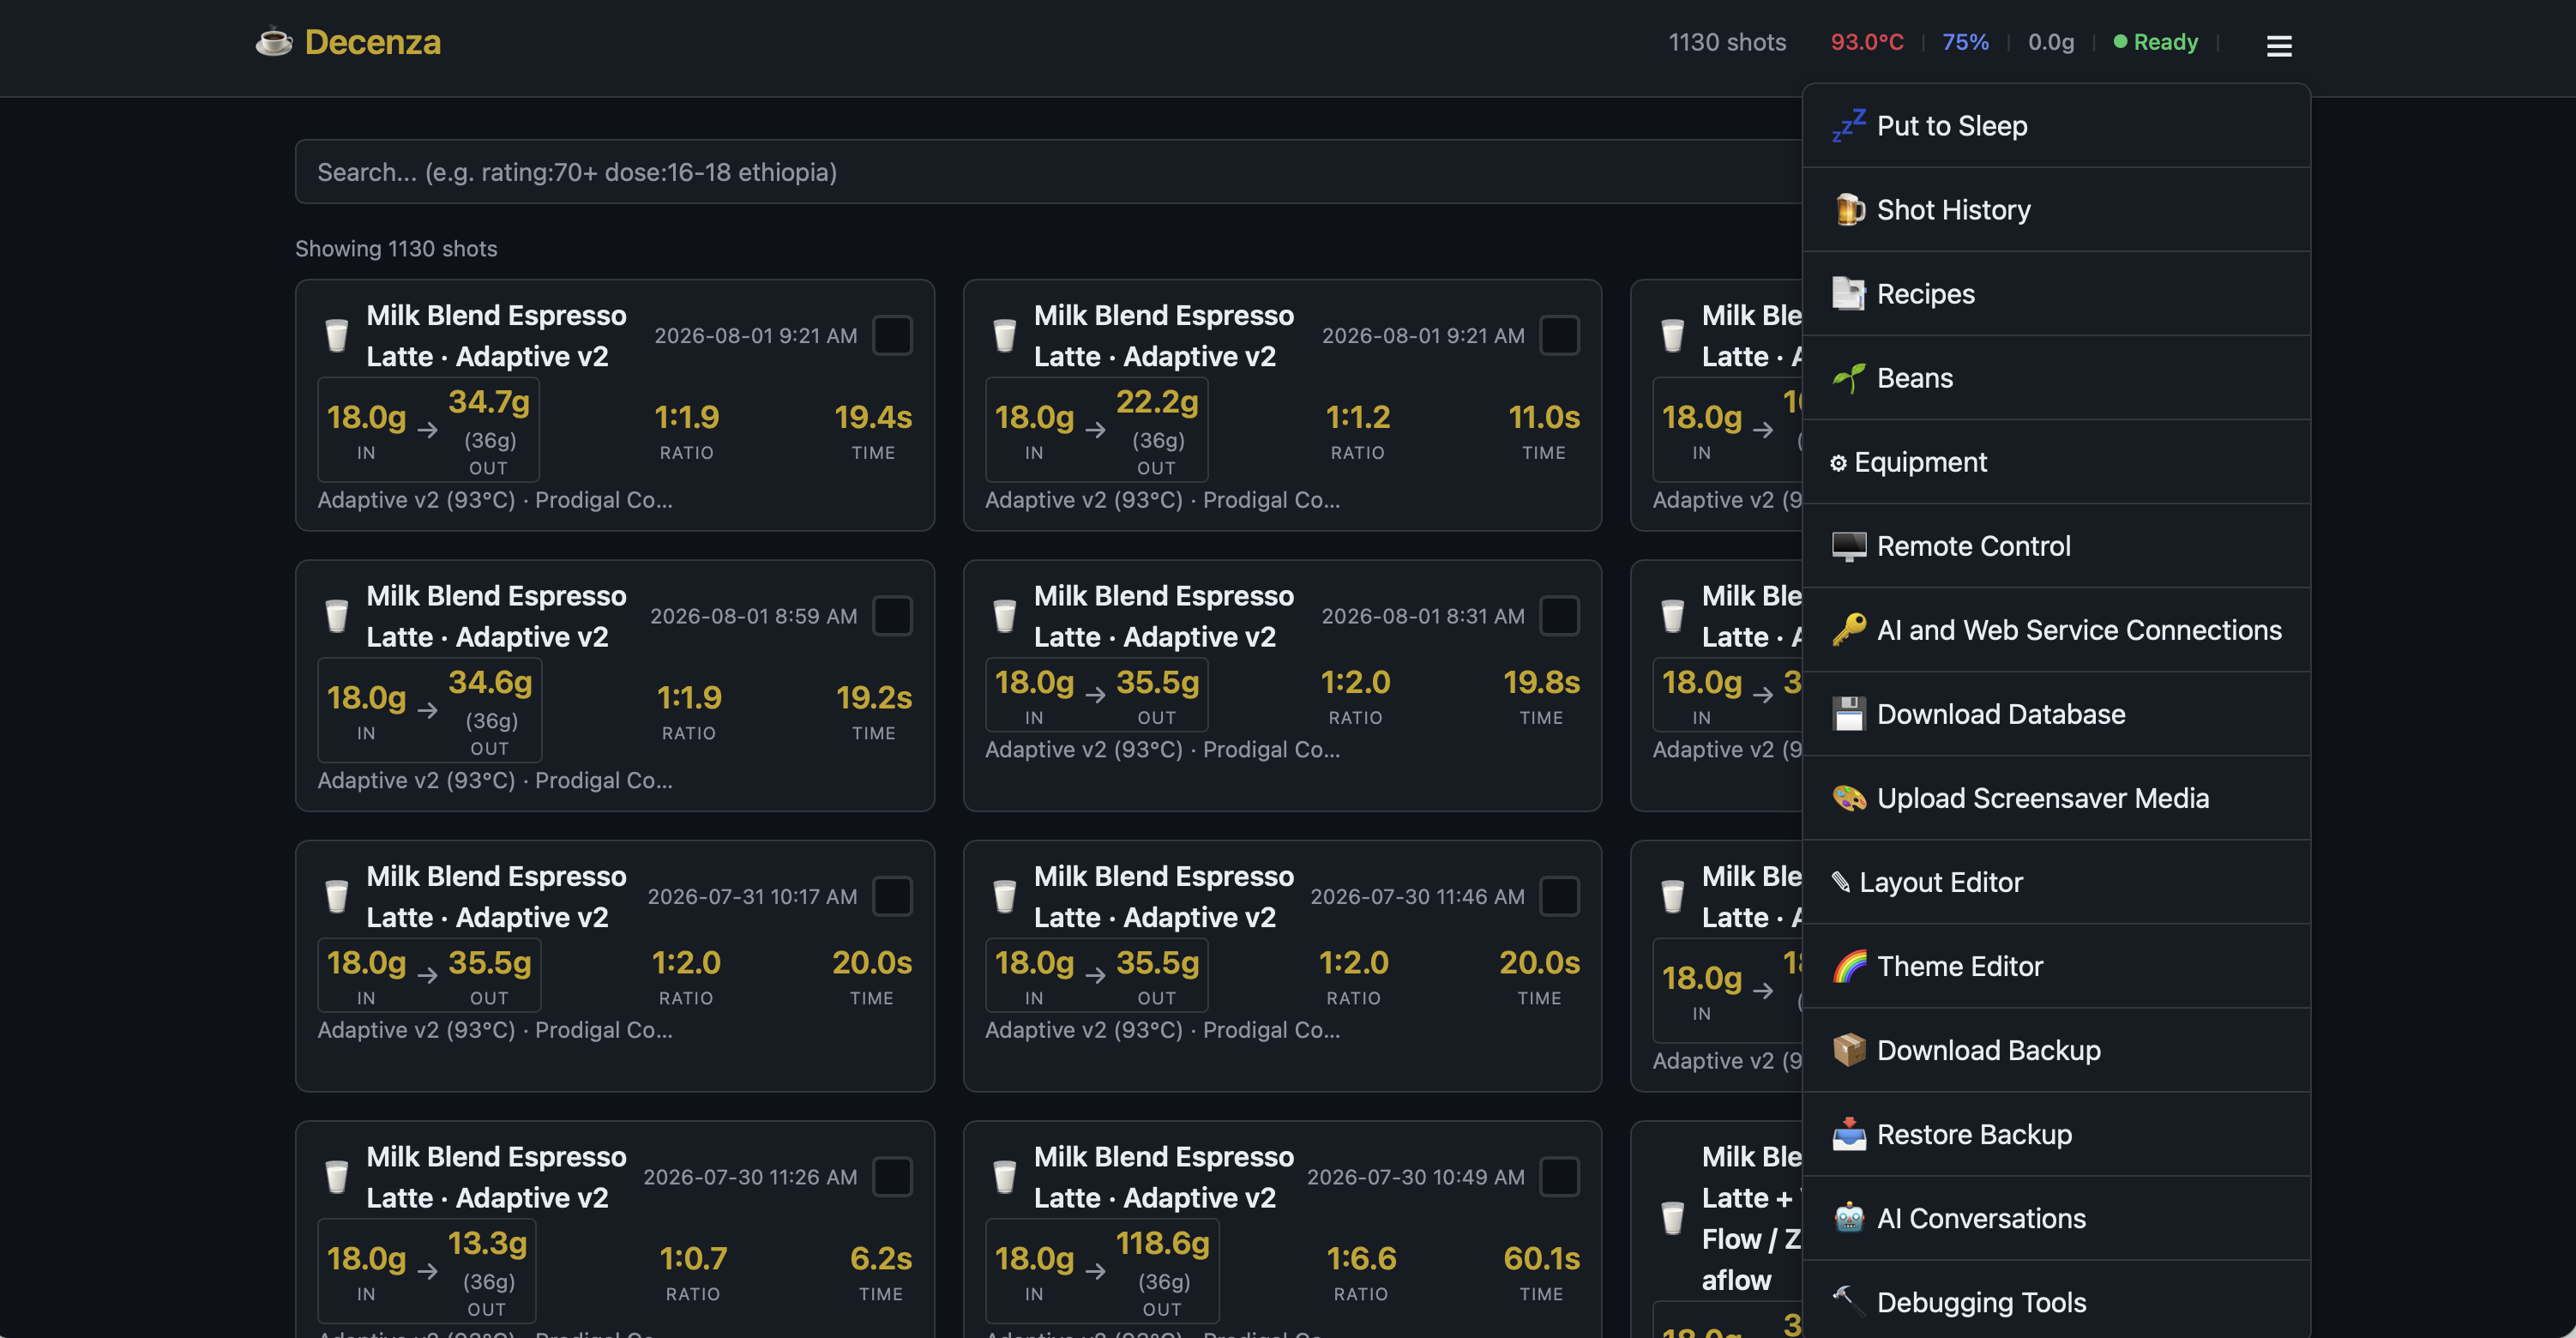
Task: Open Shot History via the beer mug icon
Action: [1848, 210]
